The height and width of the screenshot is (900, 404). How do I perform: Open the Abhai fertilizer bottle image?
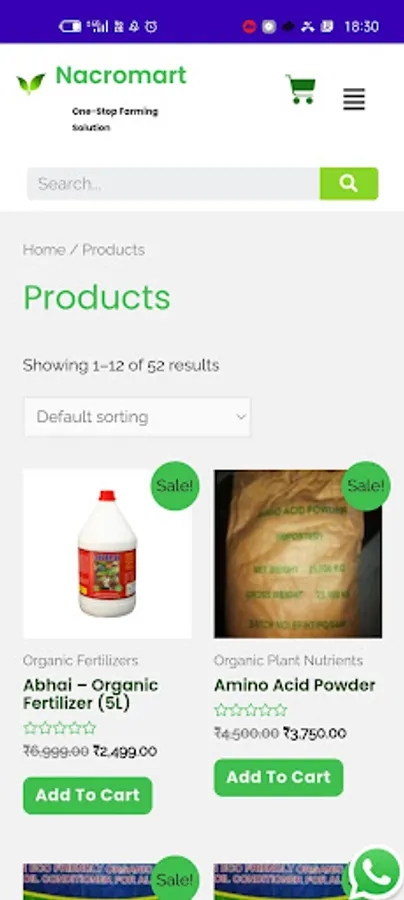[x=107, y=554]
